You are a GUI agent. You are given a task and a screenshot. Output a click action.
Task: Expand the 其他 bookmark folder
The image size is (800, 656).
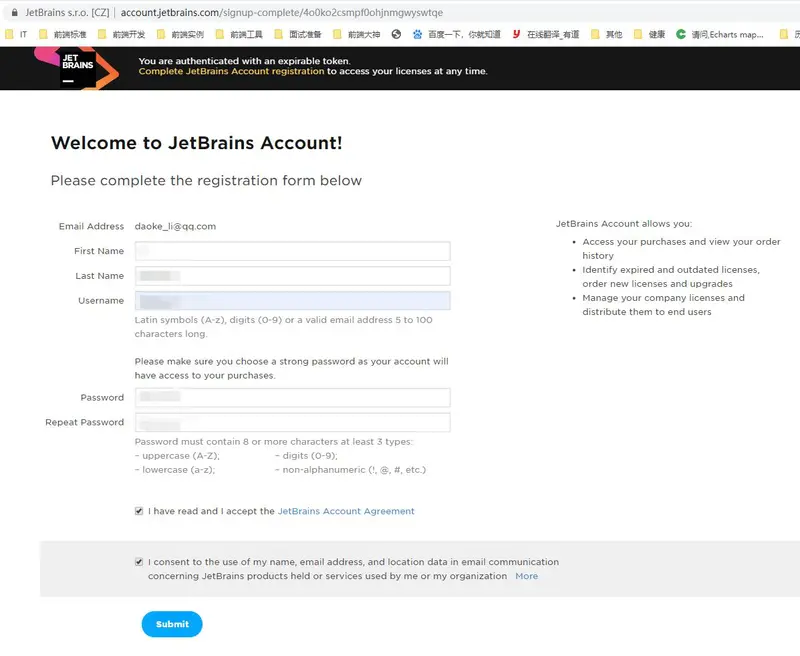(607, 34)
